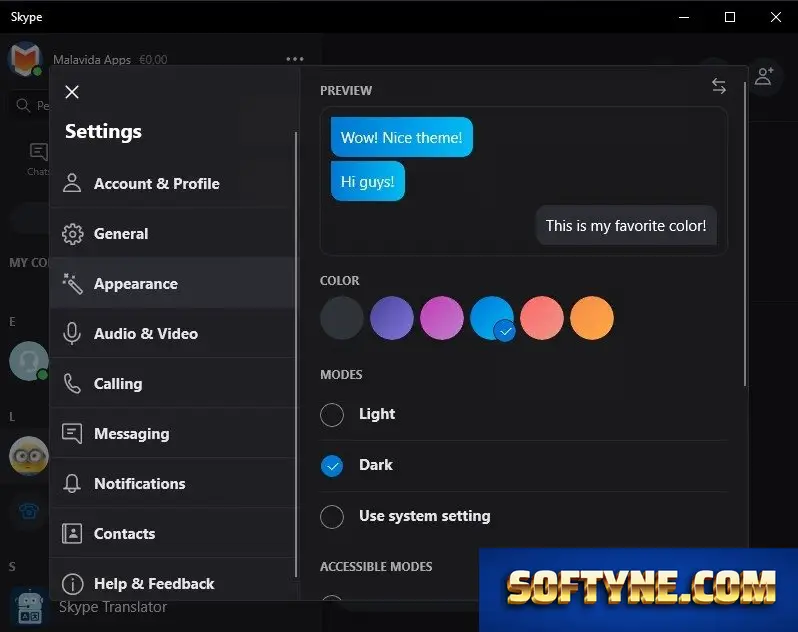Select the Dark mode radio button
The image size is (798, 632).
pyautogui.click(x=332, y=466)
